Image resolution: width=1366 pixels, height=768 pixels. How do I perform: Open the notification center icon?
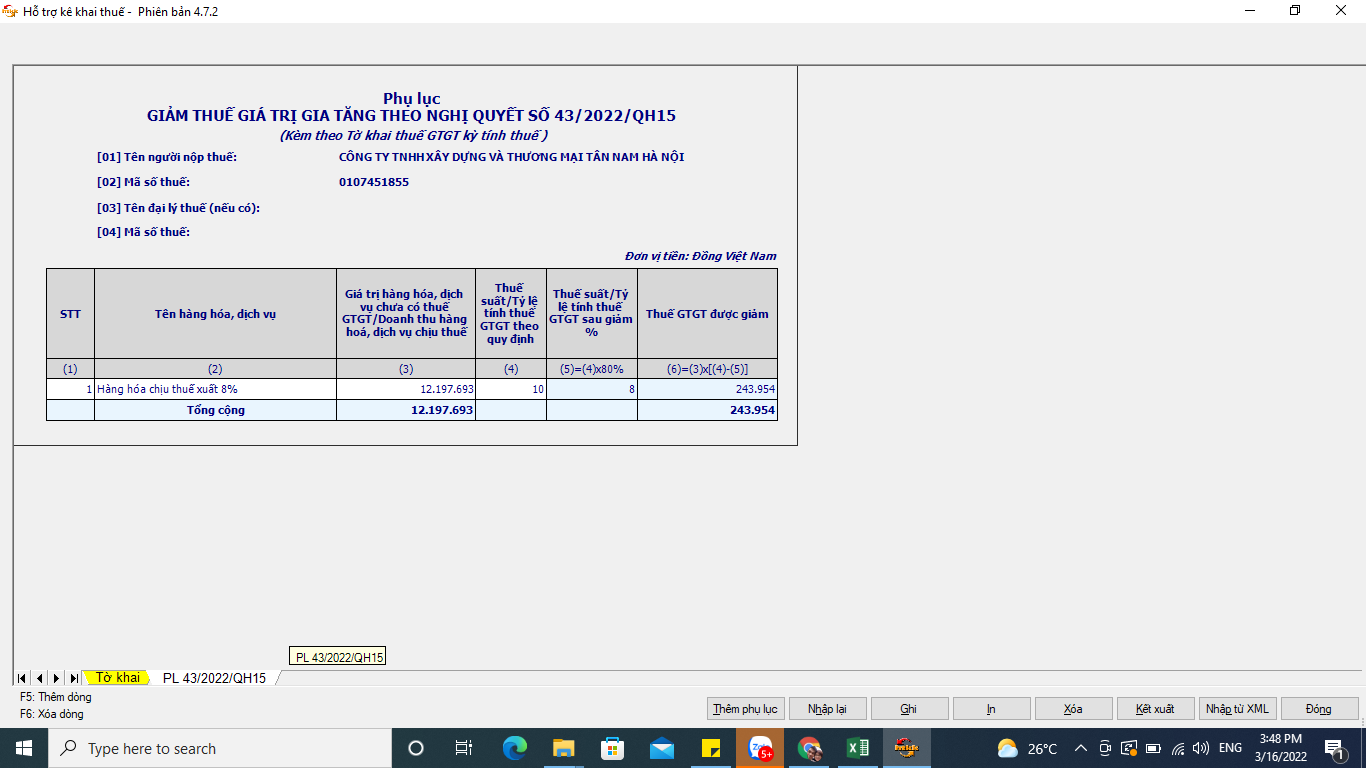[1334, 748]
